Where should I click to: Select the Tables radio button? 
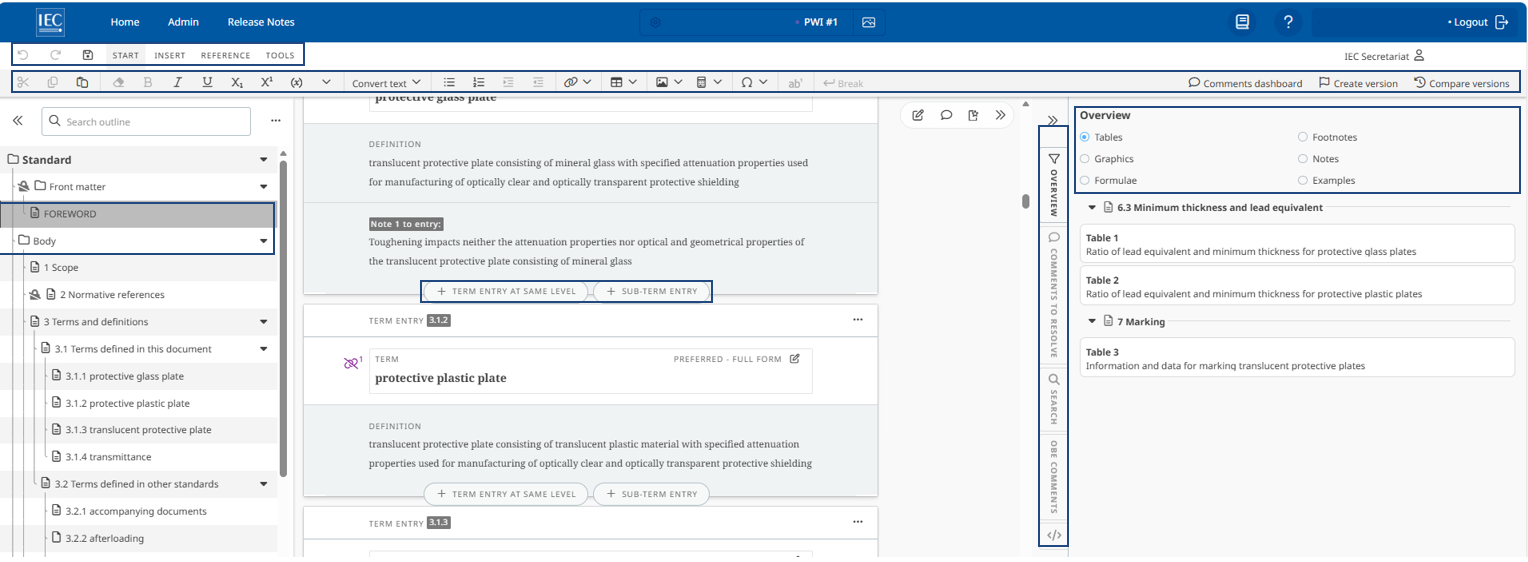[x=1085, y=137]
